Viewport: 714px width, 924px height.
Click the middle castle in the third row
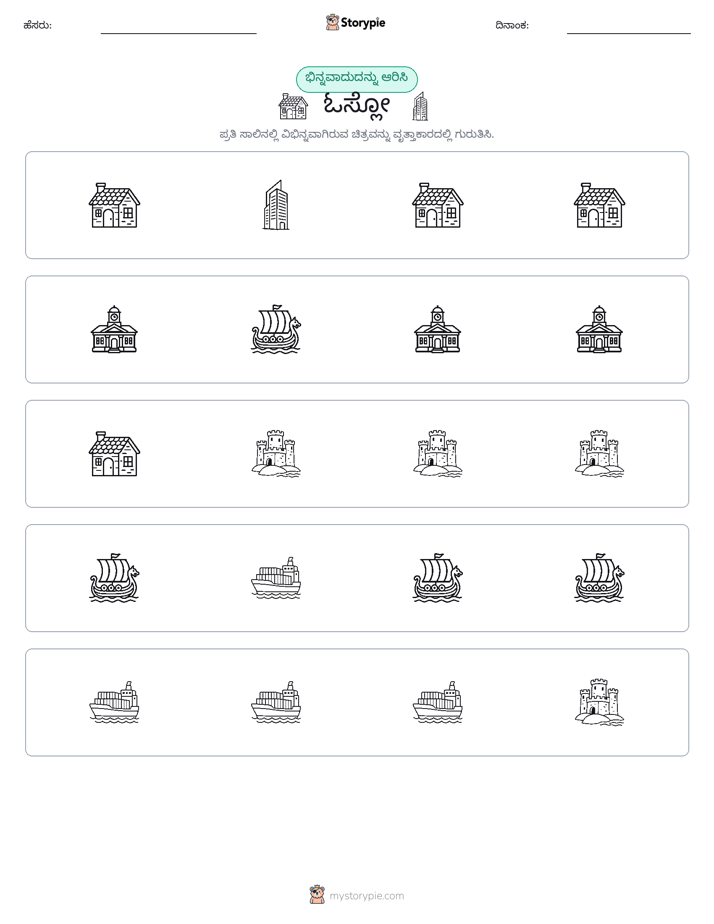pyautogui.click(x=437, y=454)
